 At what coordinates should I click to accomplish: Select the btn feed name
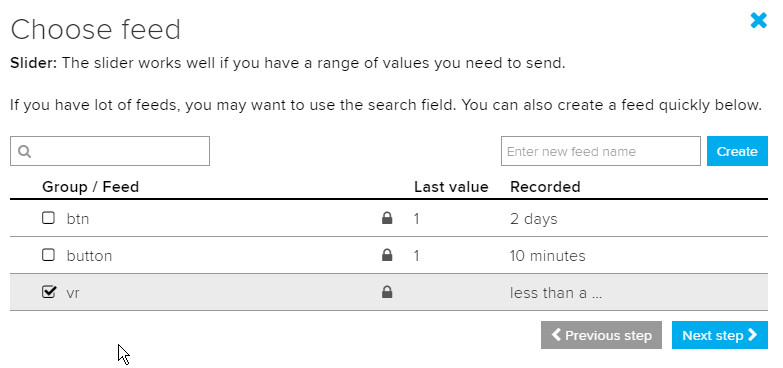(x=78, y=219)
